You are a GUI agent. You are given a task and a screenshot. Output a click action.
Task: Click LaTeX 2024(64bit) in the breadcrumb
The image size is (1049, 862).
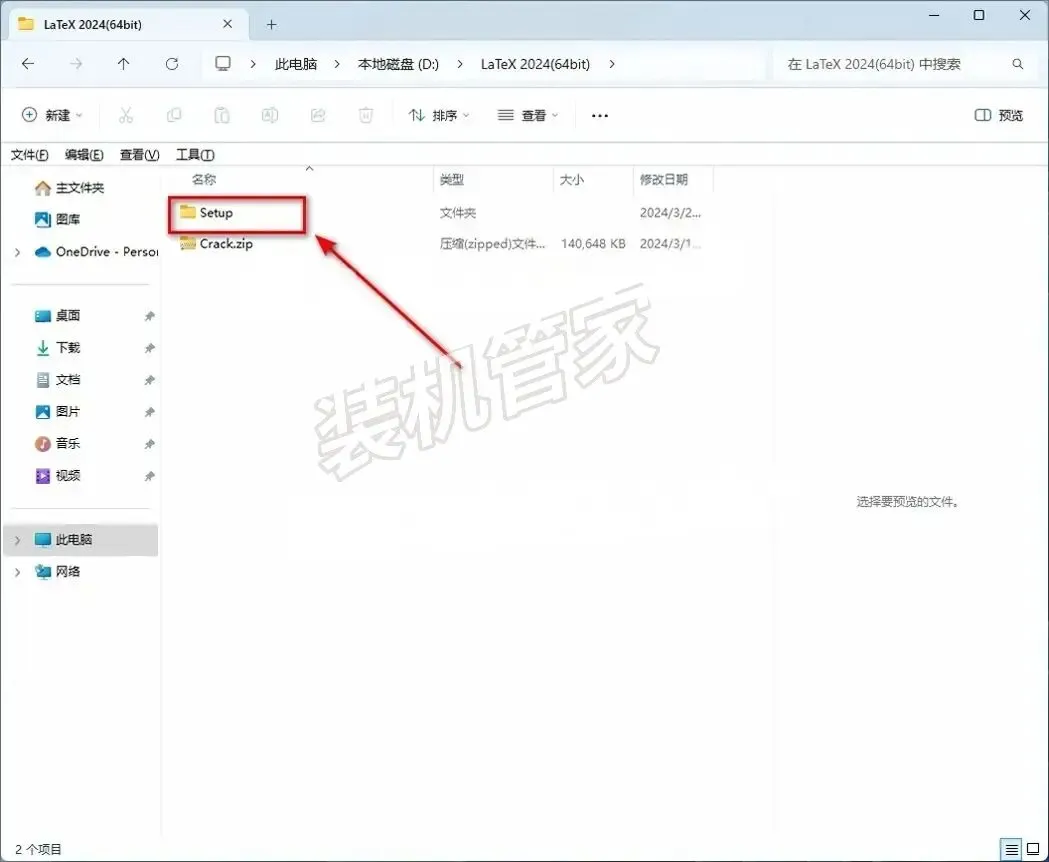pyautogui.click(x=535, y=64)
